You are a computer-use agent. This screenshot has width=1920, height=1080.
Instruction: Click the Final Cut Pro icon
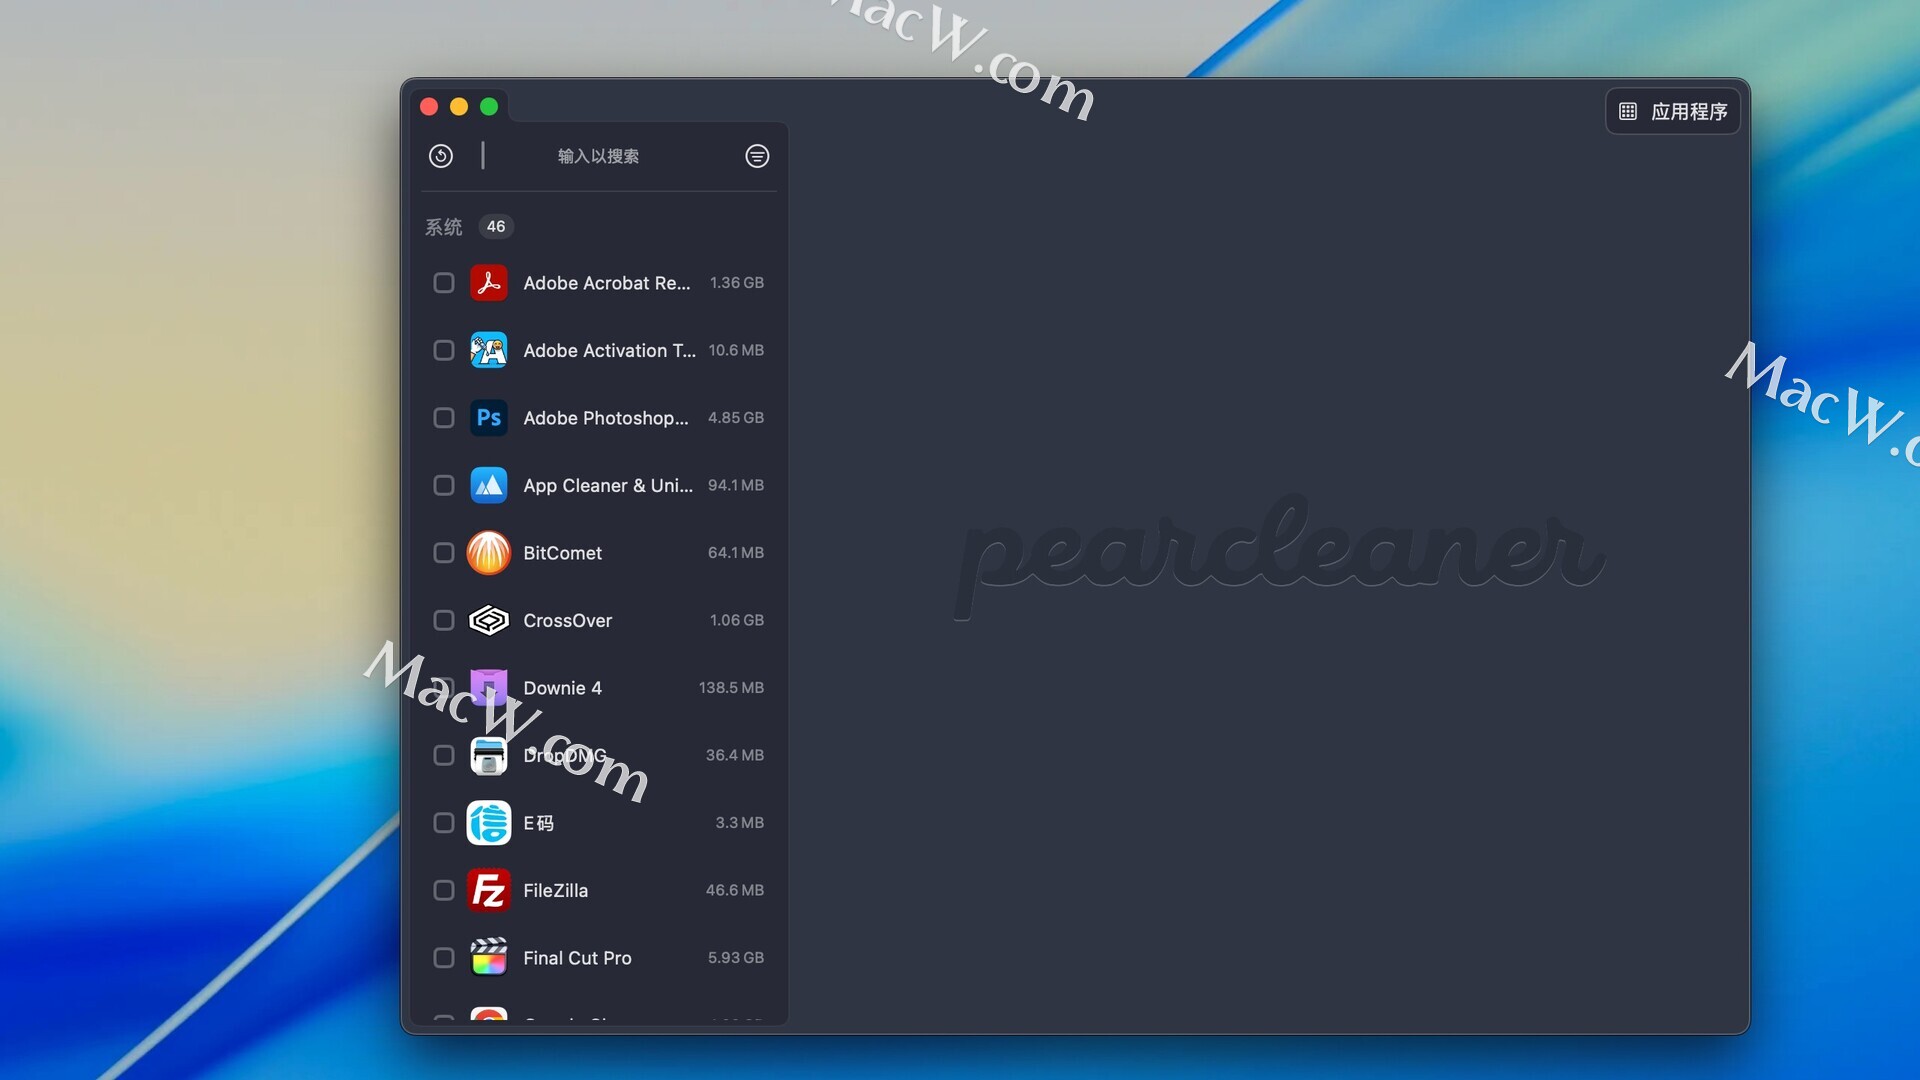click(489, 957)
